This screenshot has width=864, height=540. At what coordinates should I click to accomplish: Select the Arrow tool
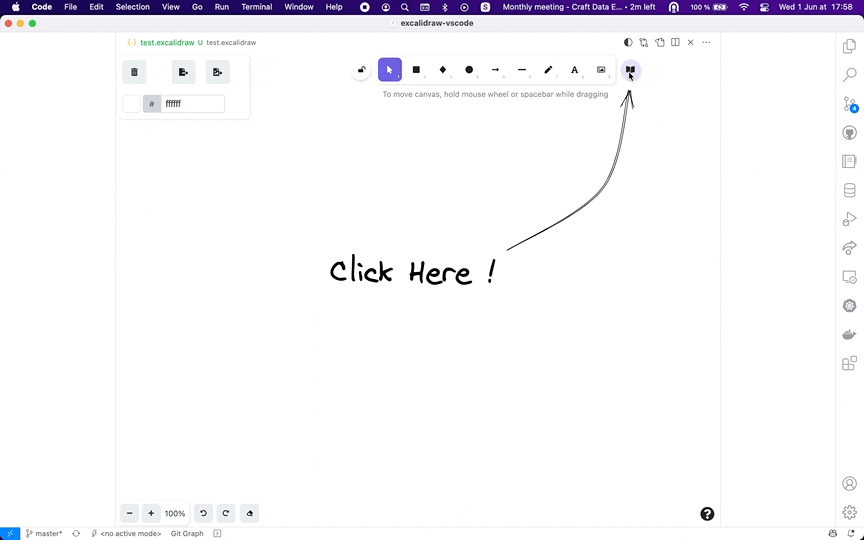point(495,70)
